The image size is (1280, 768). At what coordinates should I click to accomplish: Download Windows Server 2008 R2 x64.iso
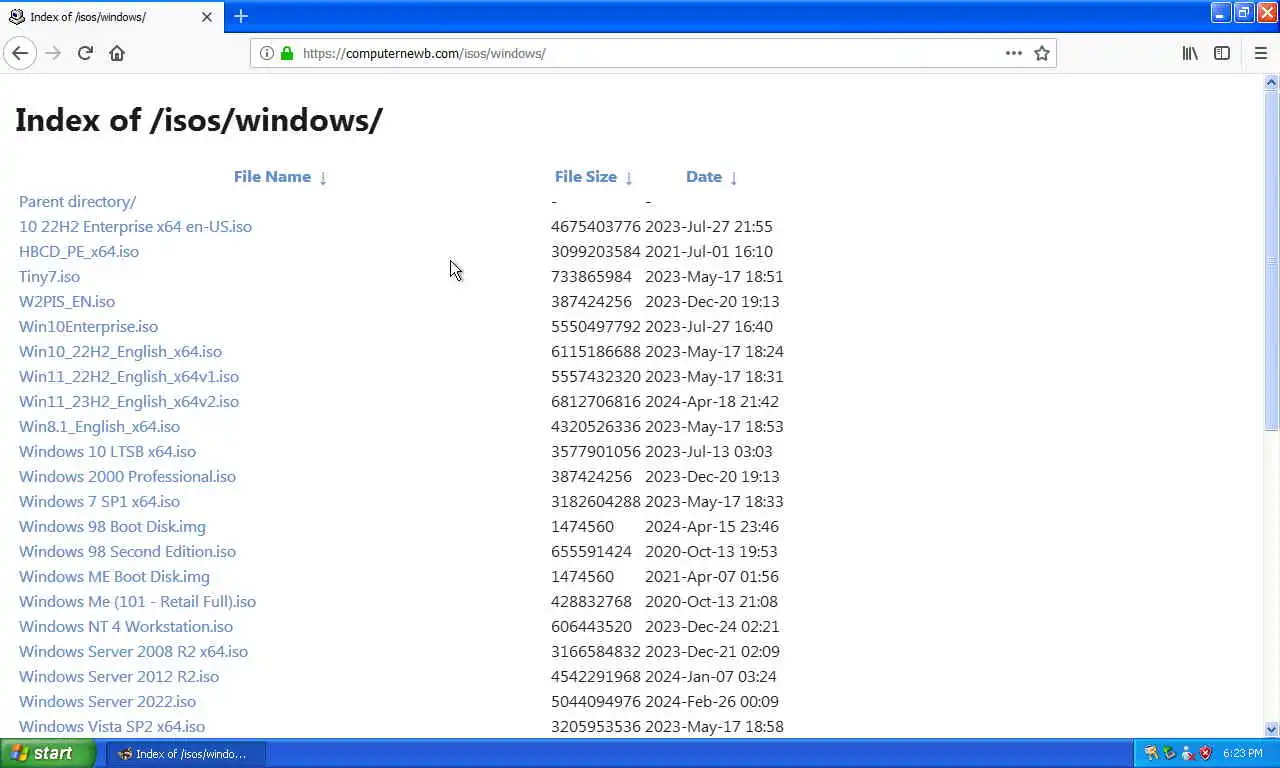click(x=133, y=651)
